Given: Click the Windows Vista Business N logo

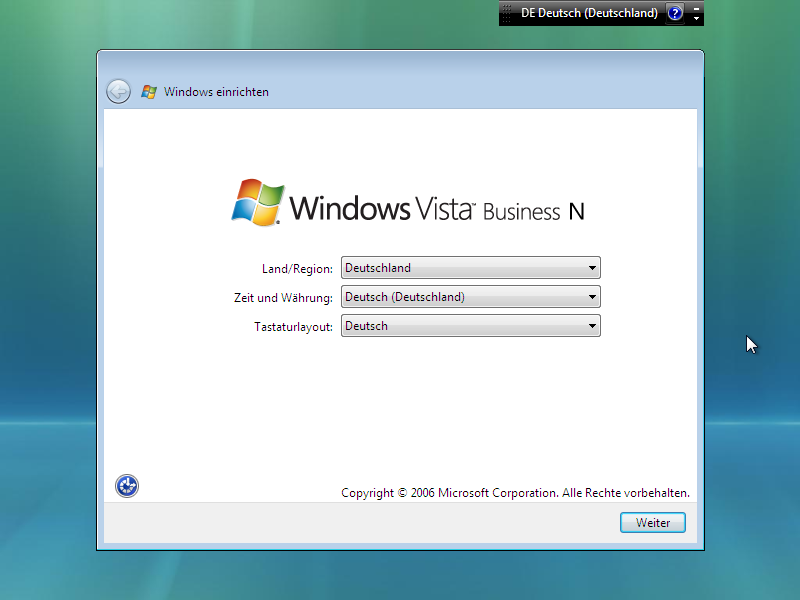Looking at the screenshot, I should (408, 203).
